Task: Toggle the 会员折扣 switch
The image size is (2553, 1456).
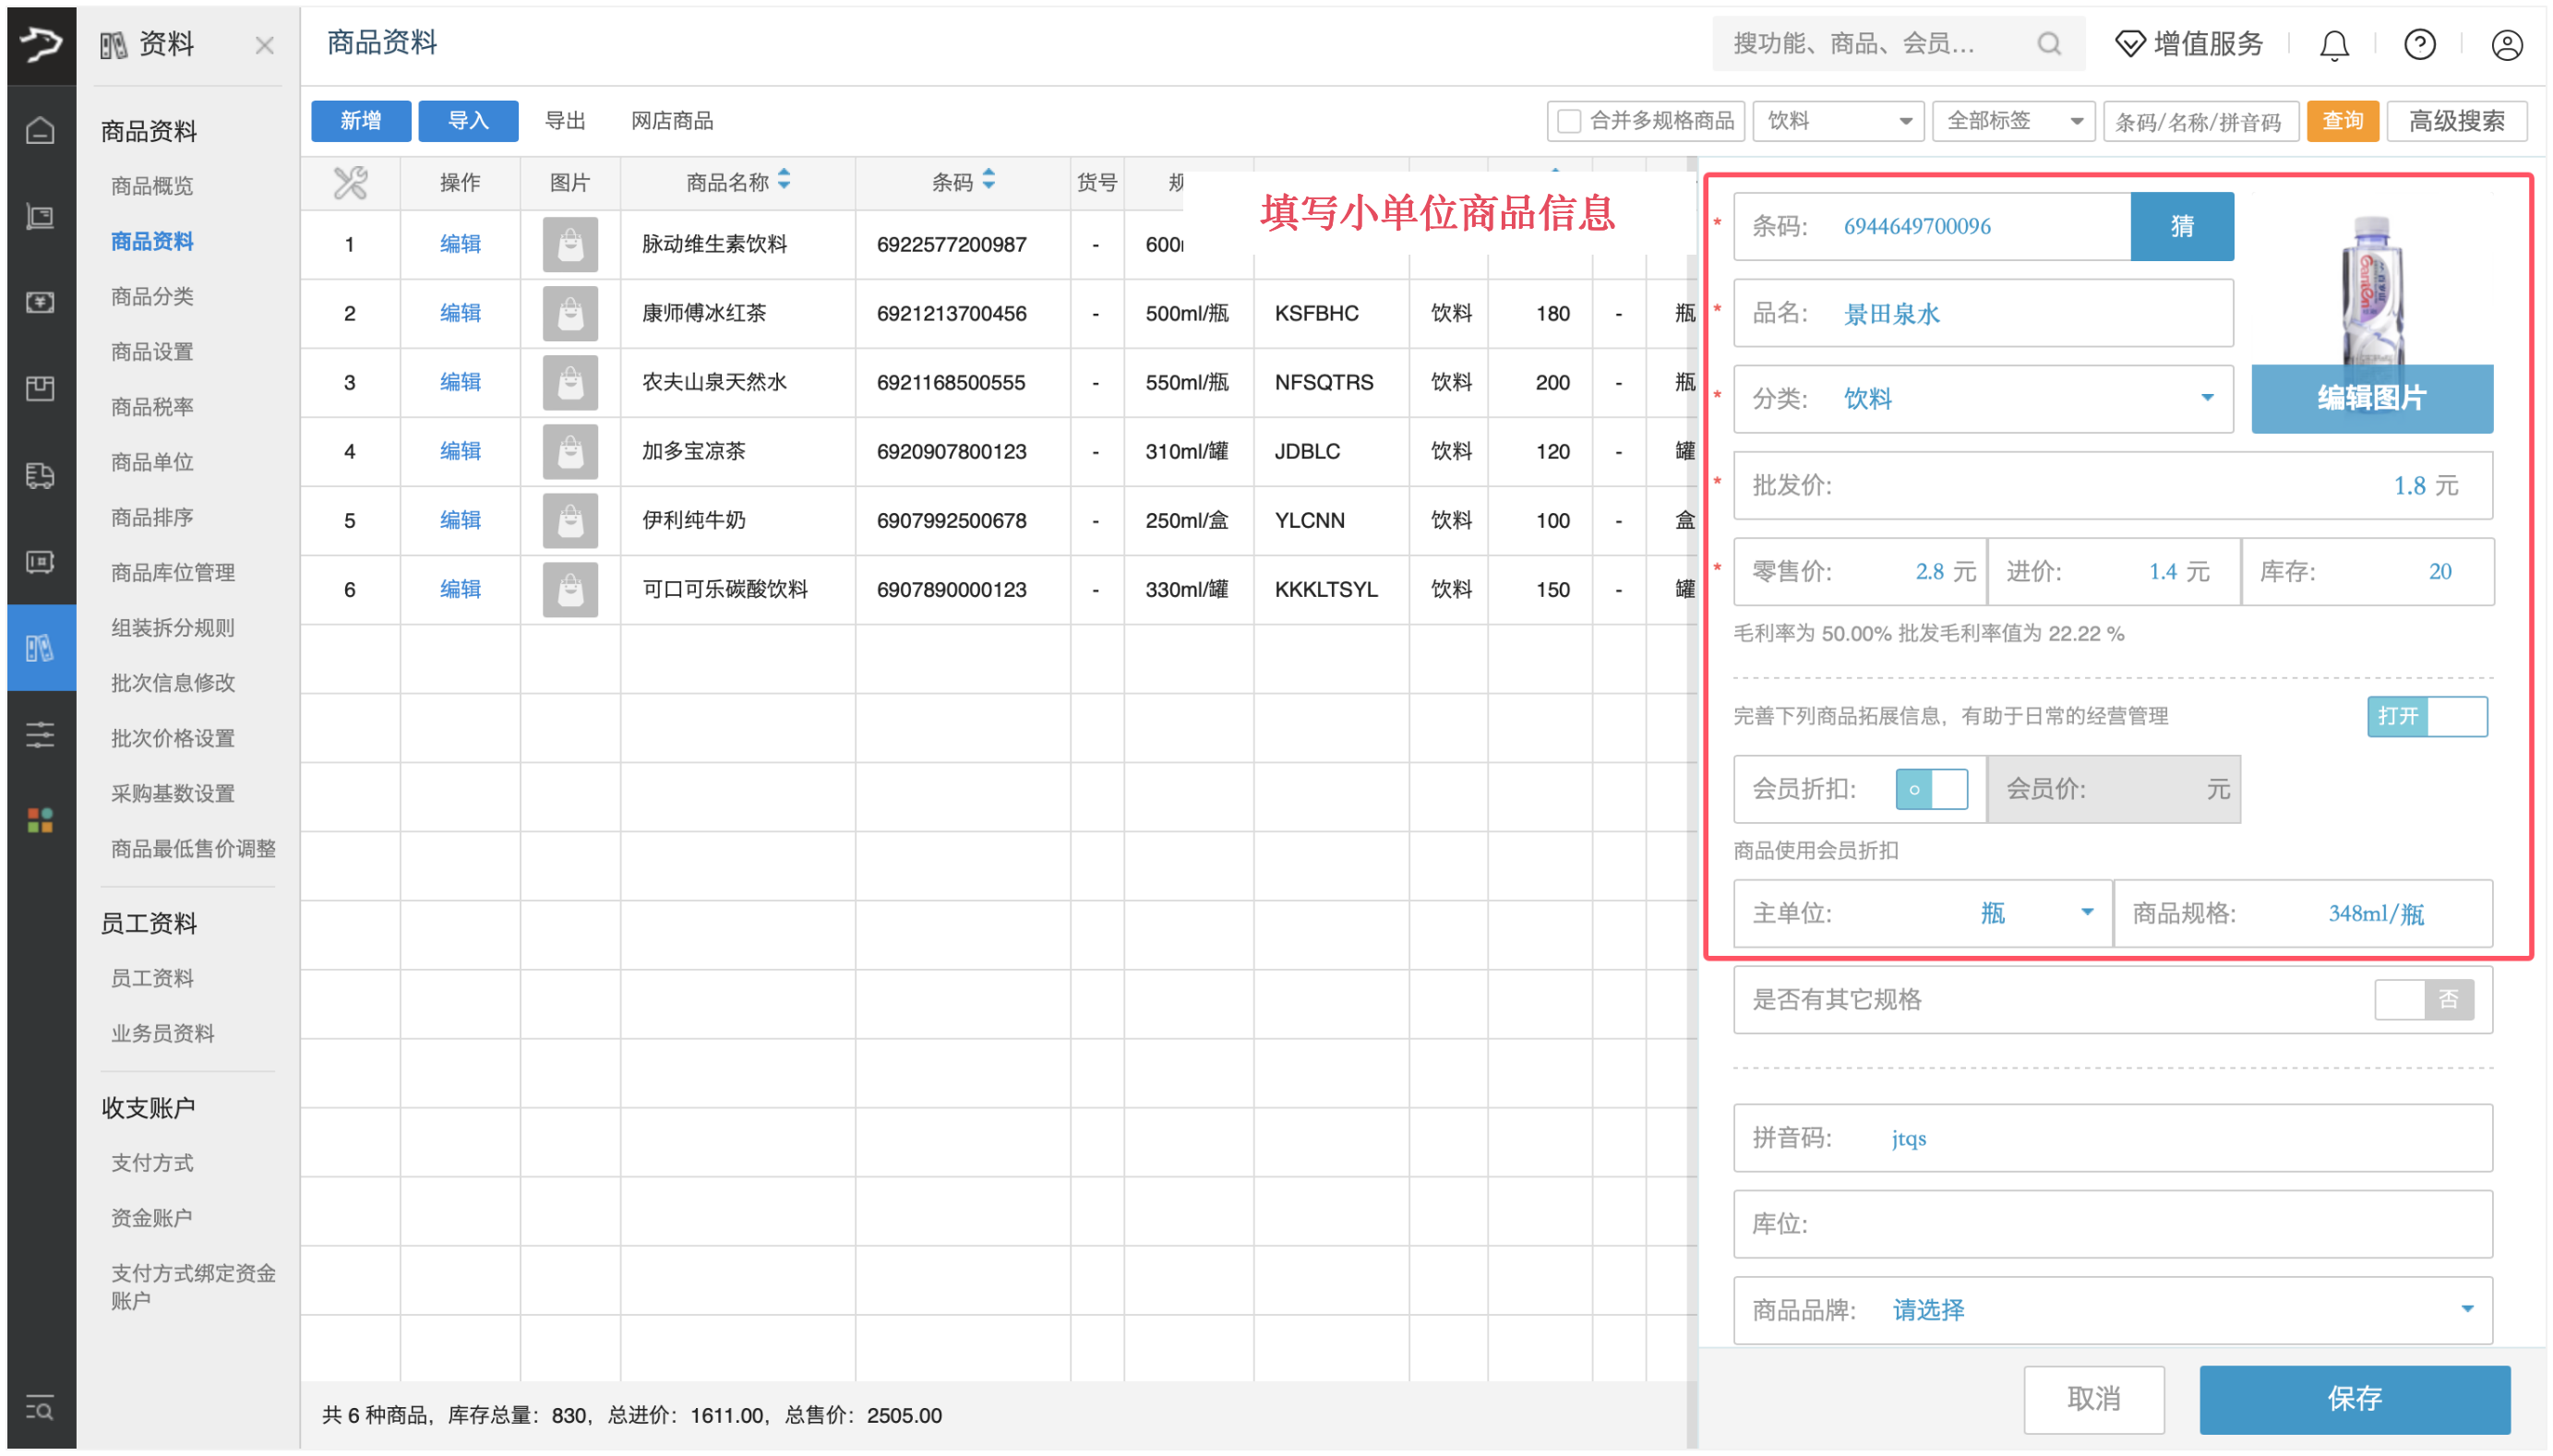Action: 1930,789
